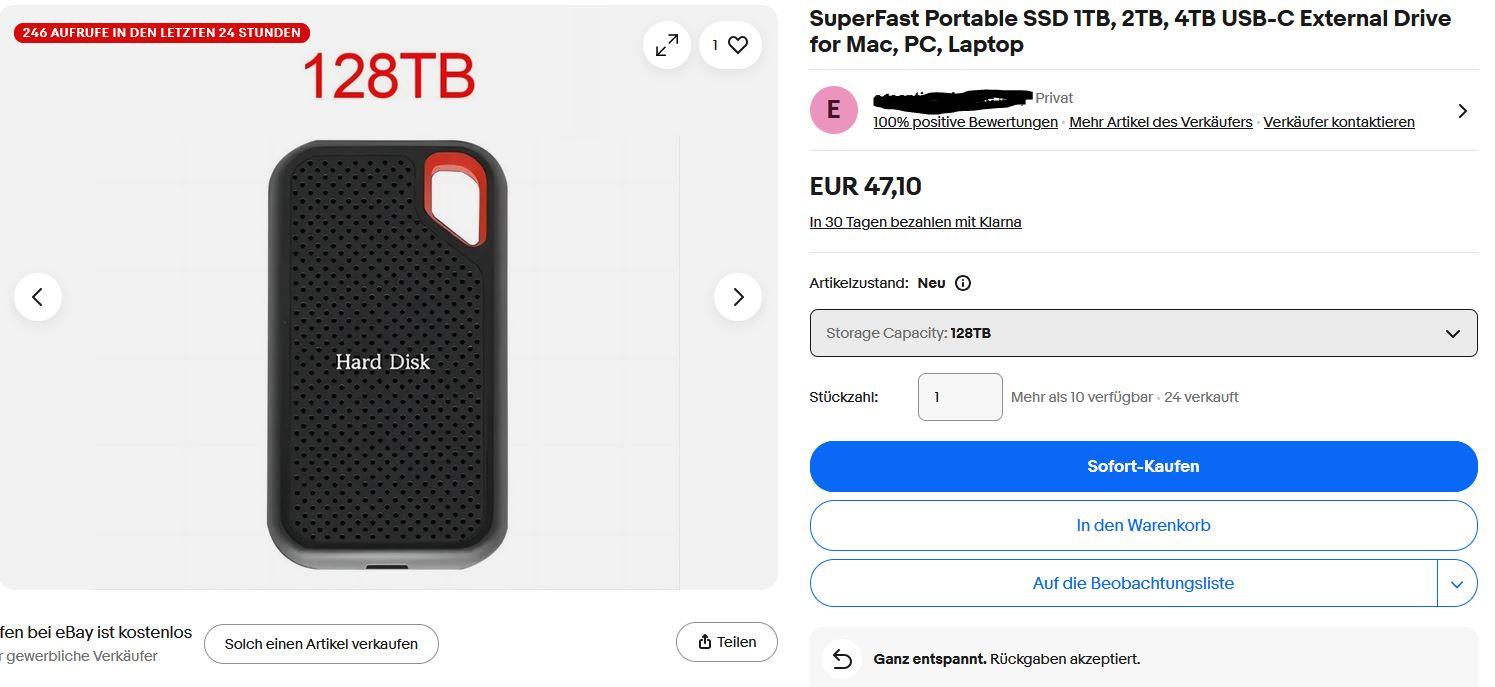Open the Teilen share icon

click(727, 641)
